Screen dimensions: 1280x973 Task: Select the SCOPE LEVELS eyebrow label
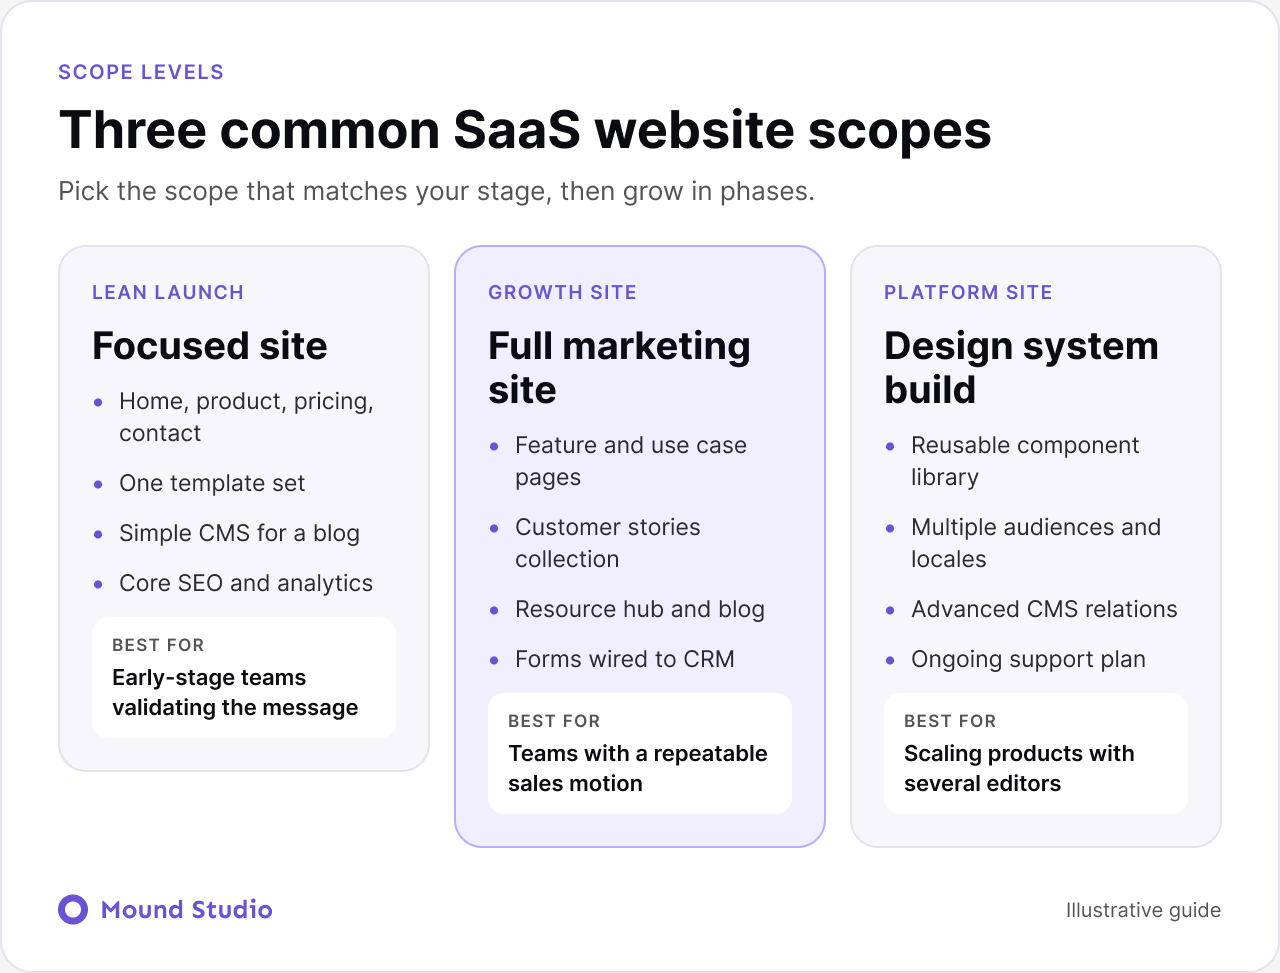pyautogui.click(x=141, y=72)
